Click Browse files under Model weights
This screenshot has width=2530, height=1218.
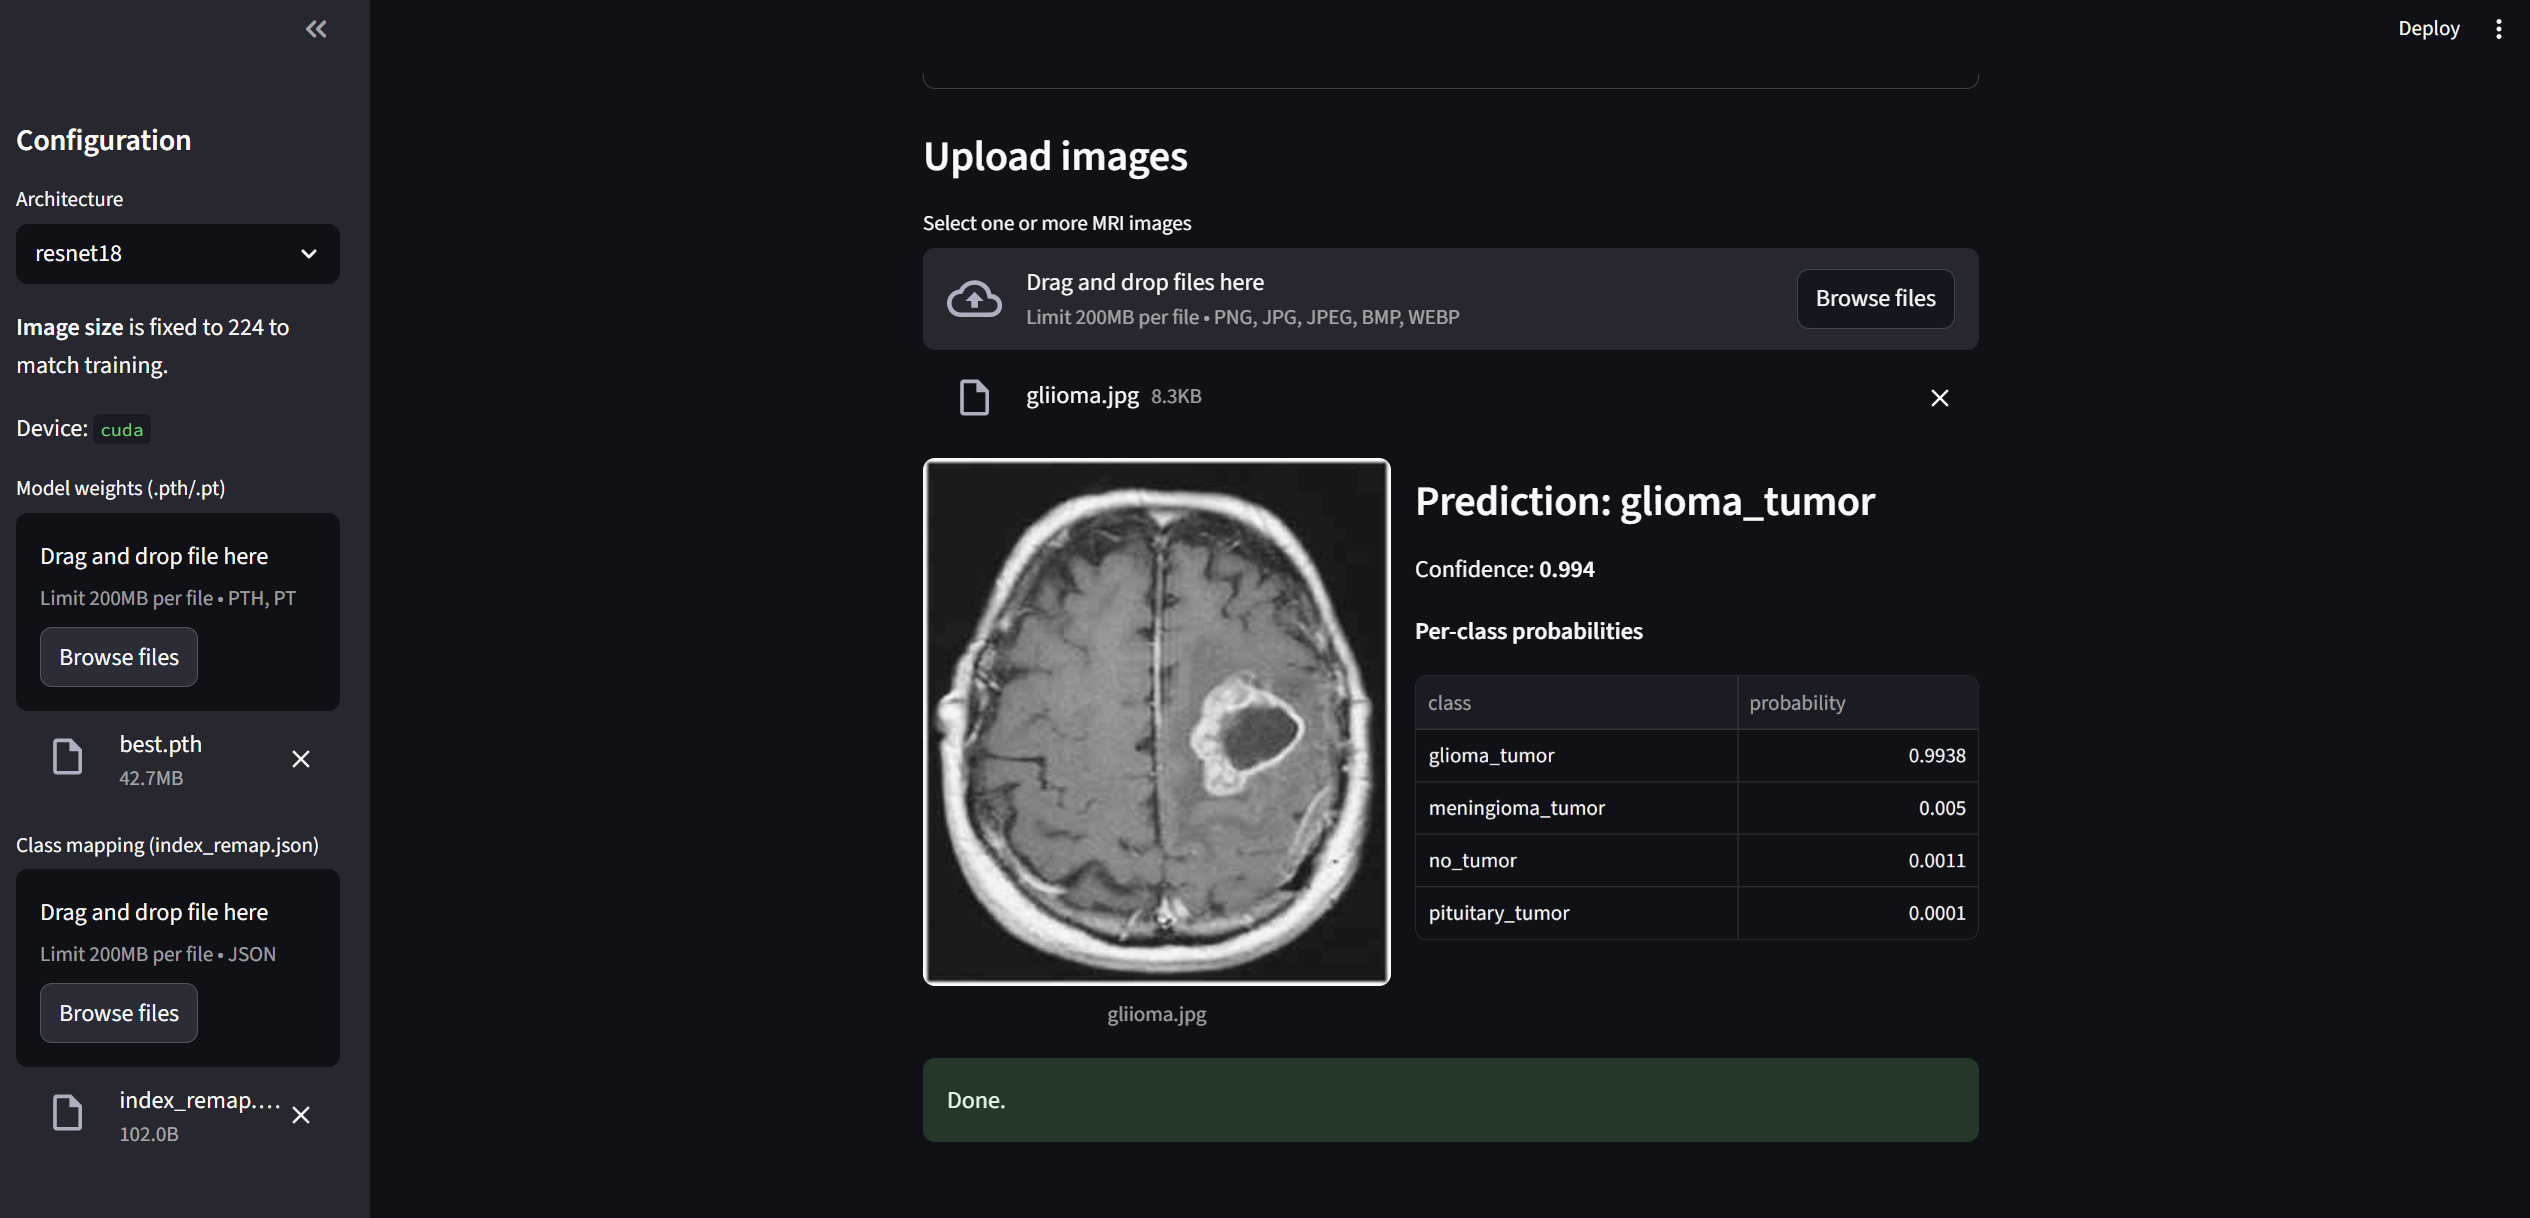pyautogui.click(x=118, y=657)
